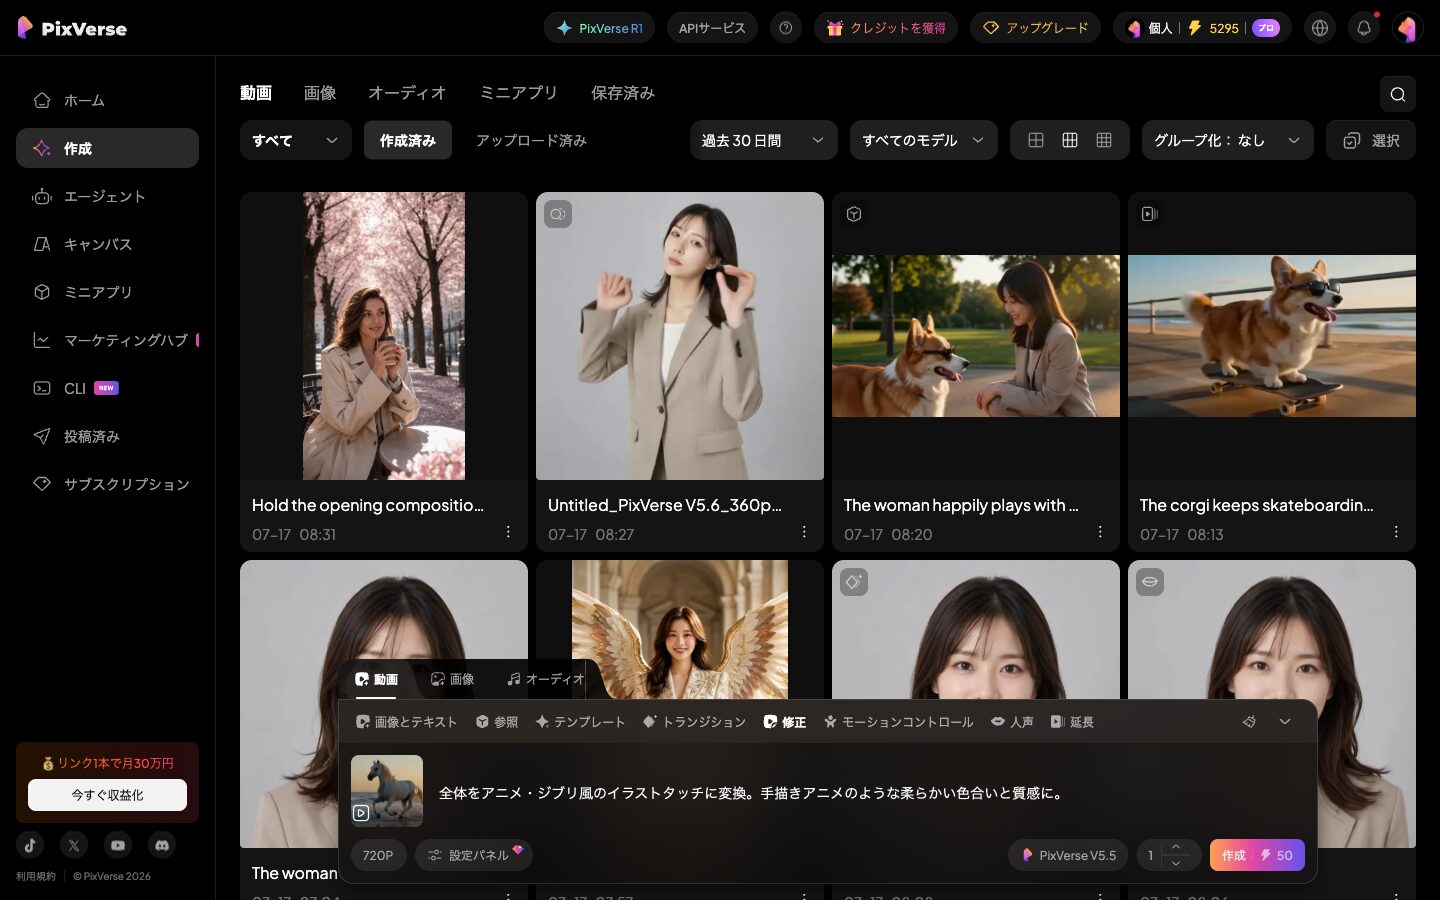Open エージェント in the sidebar
The width and height of the screenshot is (1440, 900).
coord(107,196)
